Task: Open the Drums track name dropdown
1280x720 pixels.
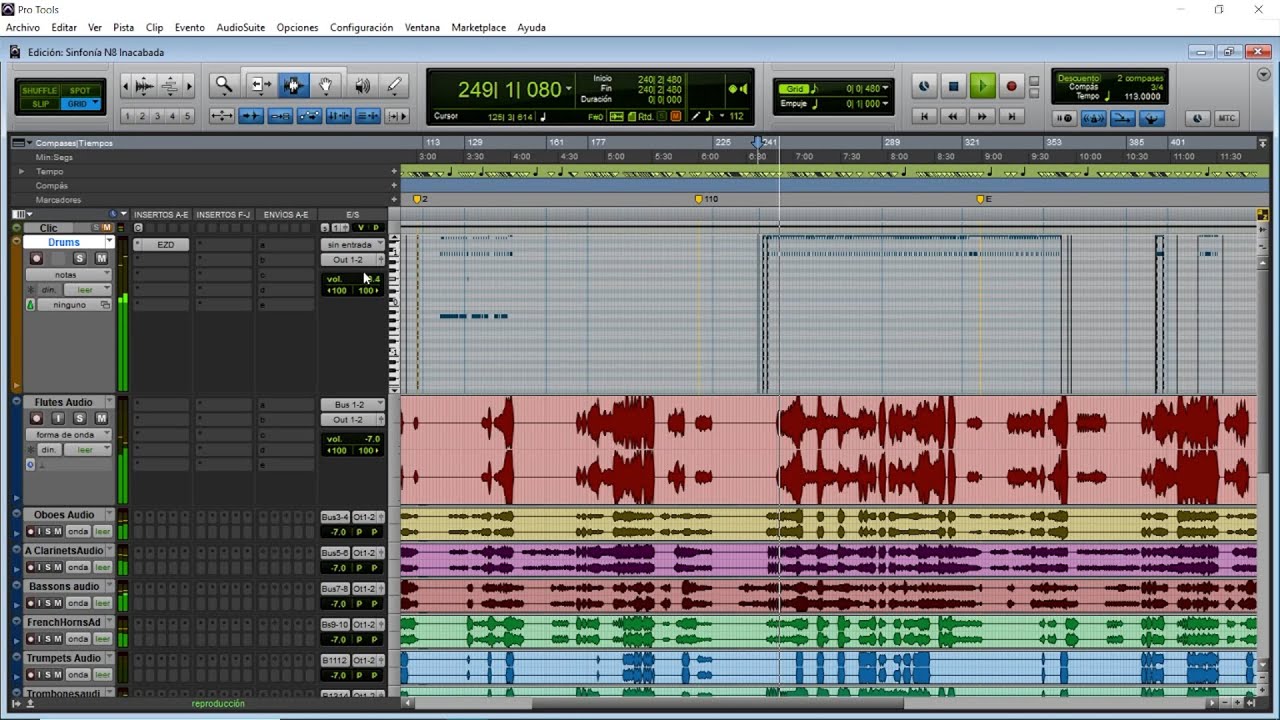Action: pos(109,242)
